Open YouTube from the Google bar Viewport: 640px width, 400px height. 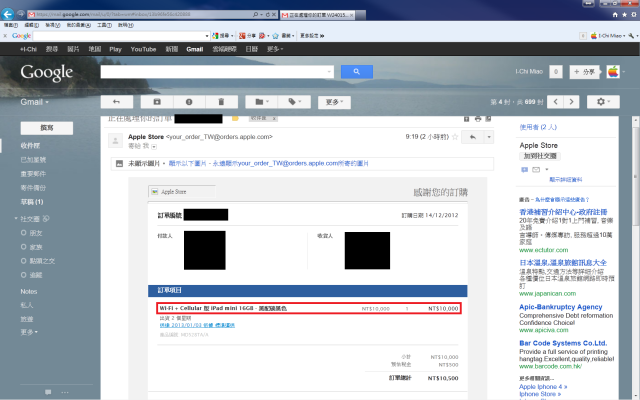point(143,49)
